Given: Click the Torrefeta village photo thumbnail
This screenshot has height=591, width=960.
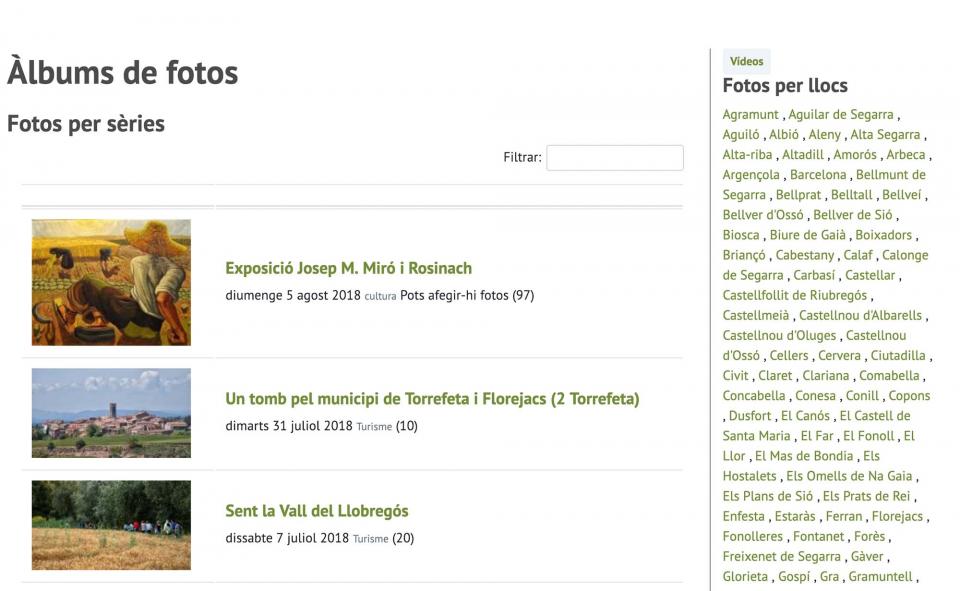Looking at the screenshot, I should [x=111, y=413].
